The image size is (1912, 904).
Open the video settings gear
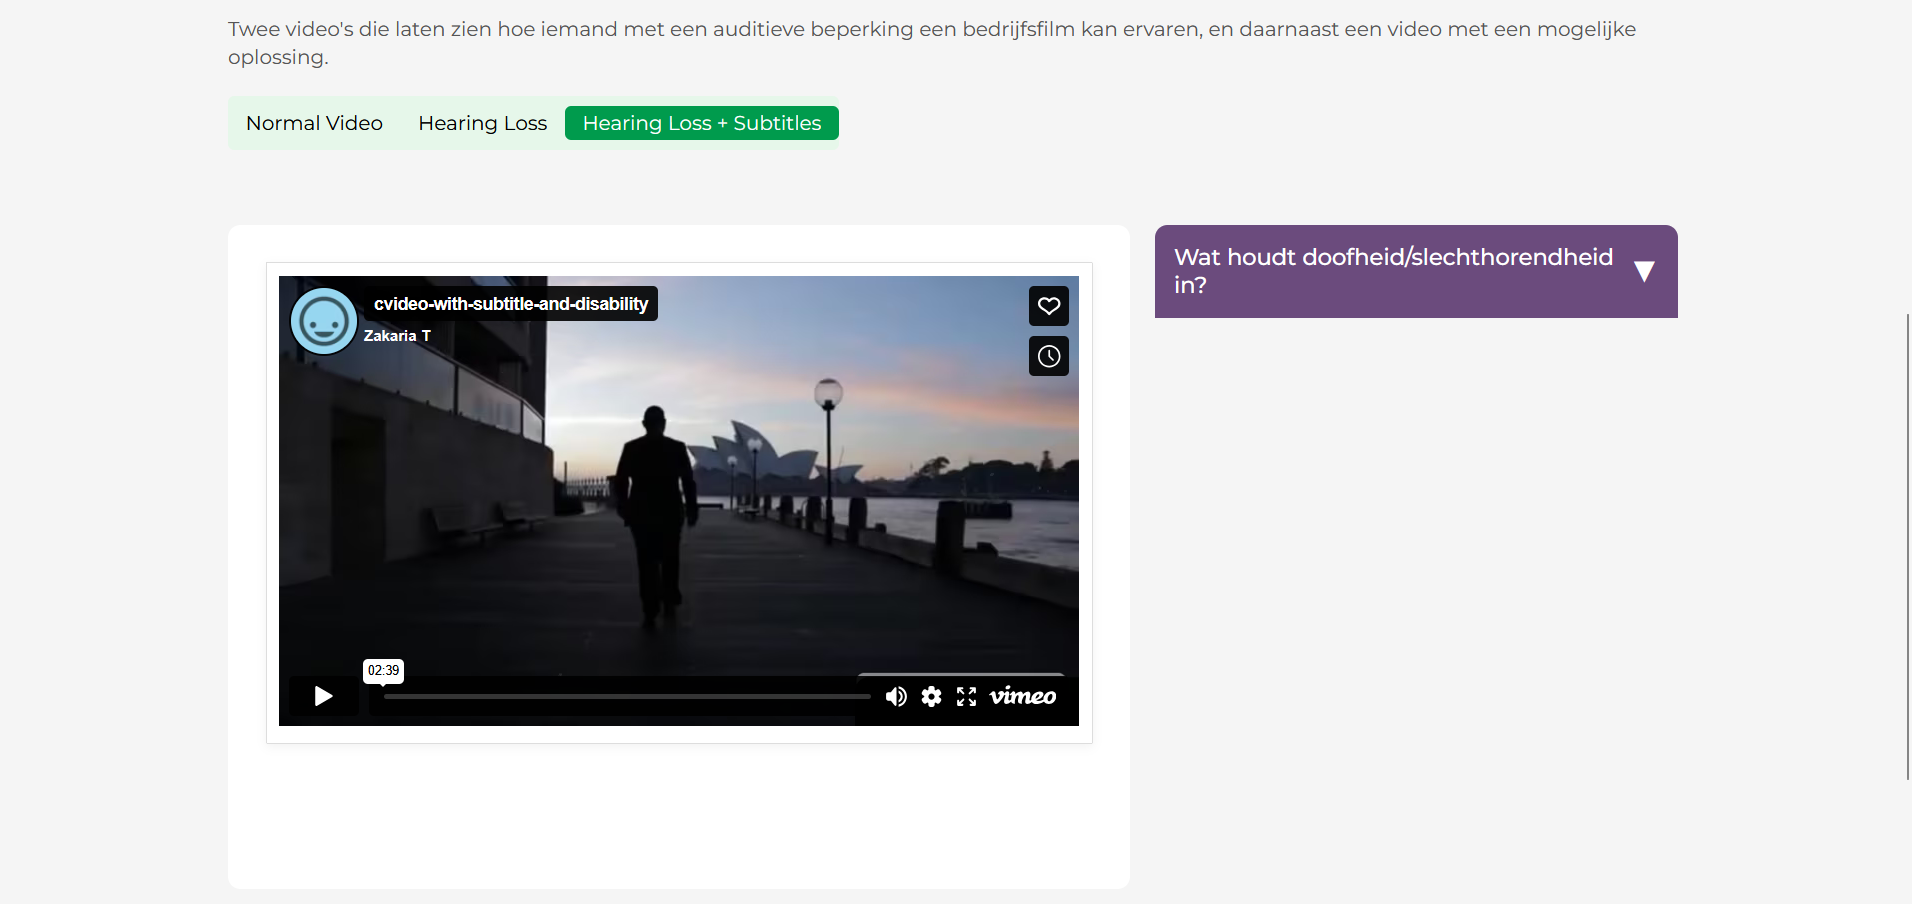(931, 697)
